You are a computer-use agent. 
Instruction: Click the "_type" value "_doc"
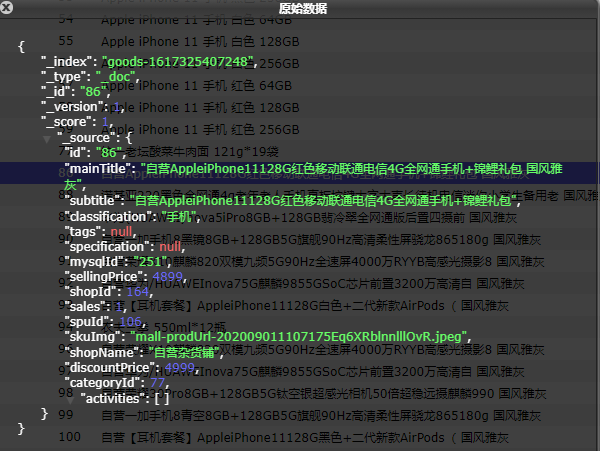pyautogui.click(x=117, y=77)
